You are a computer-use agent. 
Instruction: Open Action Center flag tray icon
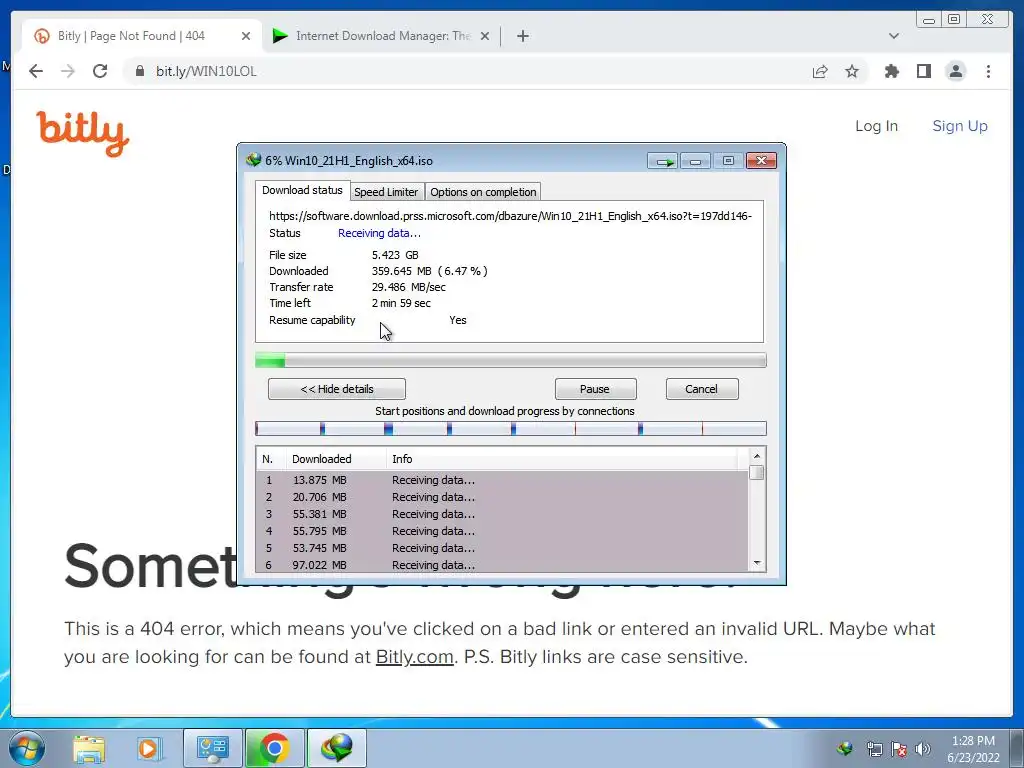click(x=899, y=749)
